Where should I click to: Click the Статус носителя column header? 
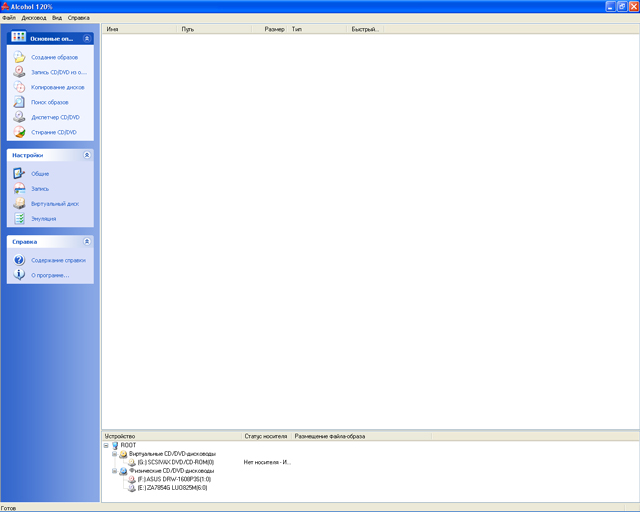tap(267, 436)
